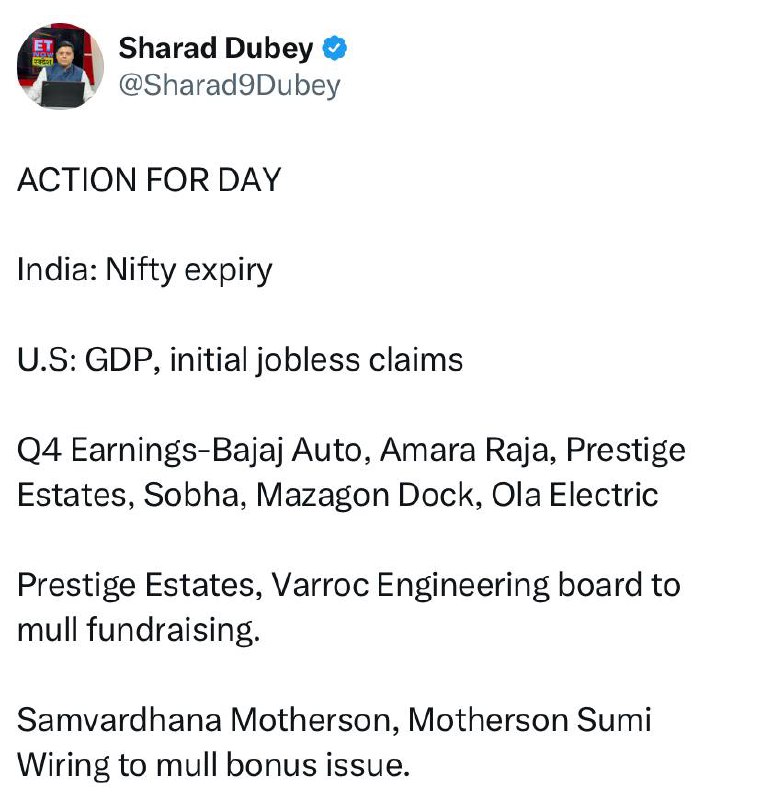761x800 pixels.
Task: Click the blue verified badge
Action: (335, 48)
